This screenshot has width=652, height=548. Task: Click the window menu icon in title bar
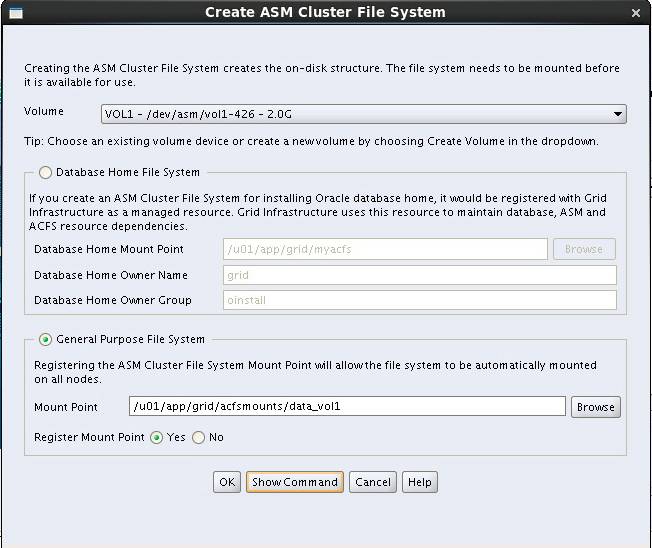click(x=16, y=13)
